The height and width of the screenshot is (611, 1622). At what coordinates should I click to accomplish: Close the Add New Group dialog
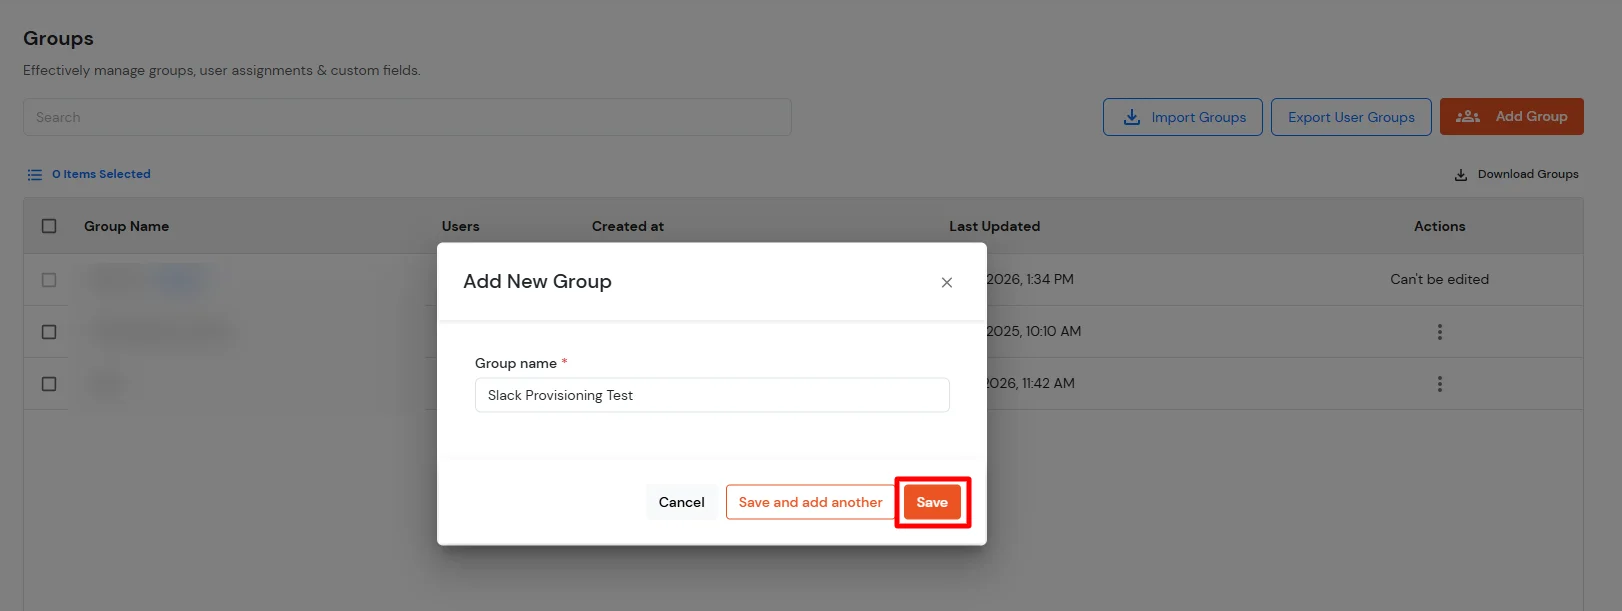point(946,283)
